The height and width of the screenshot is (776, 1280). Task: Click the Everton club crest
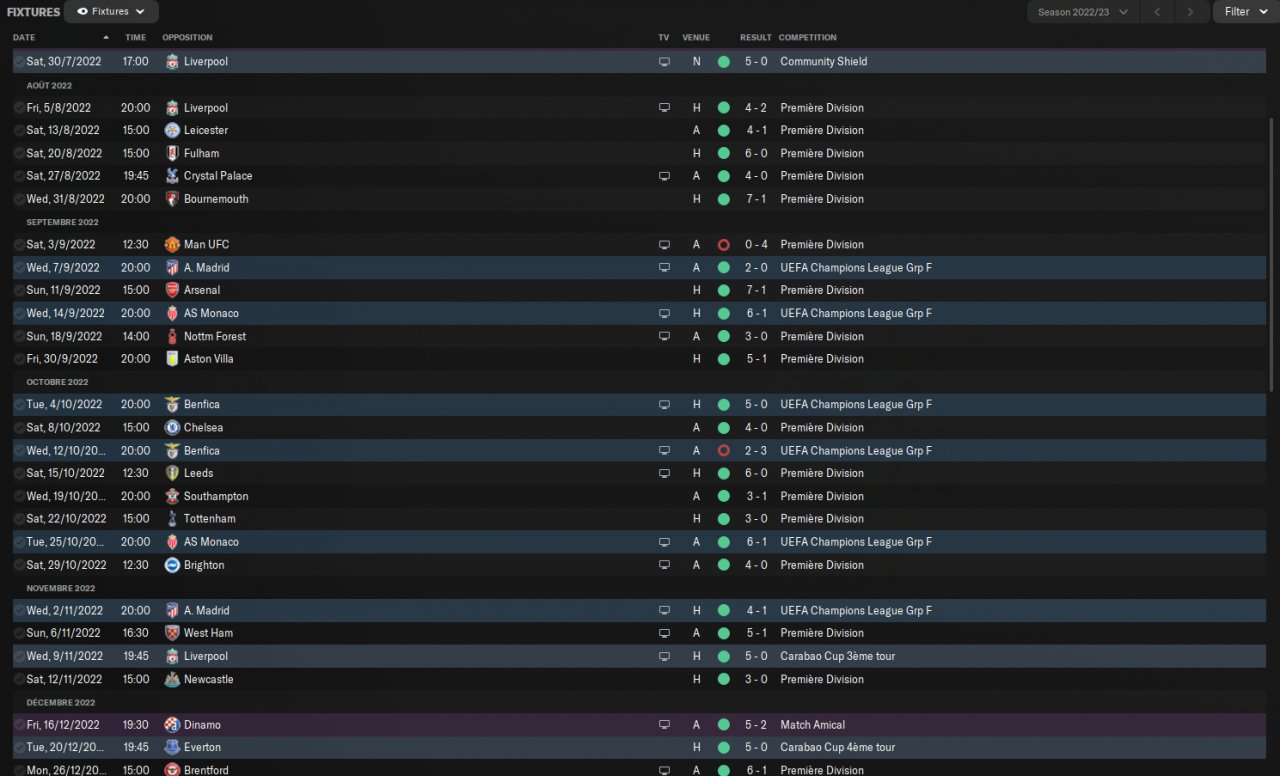point(172,747)
